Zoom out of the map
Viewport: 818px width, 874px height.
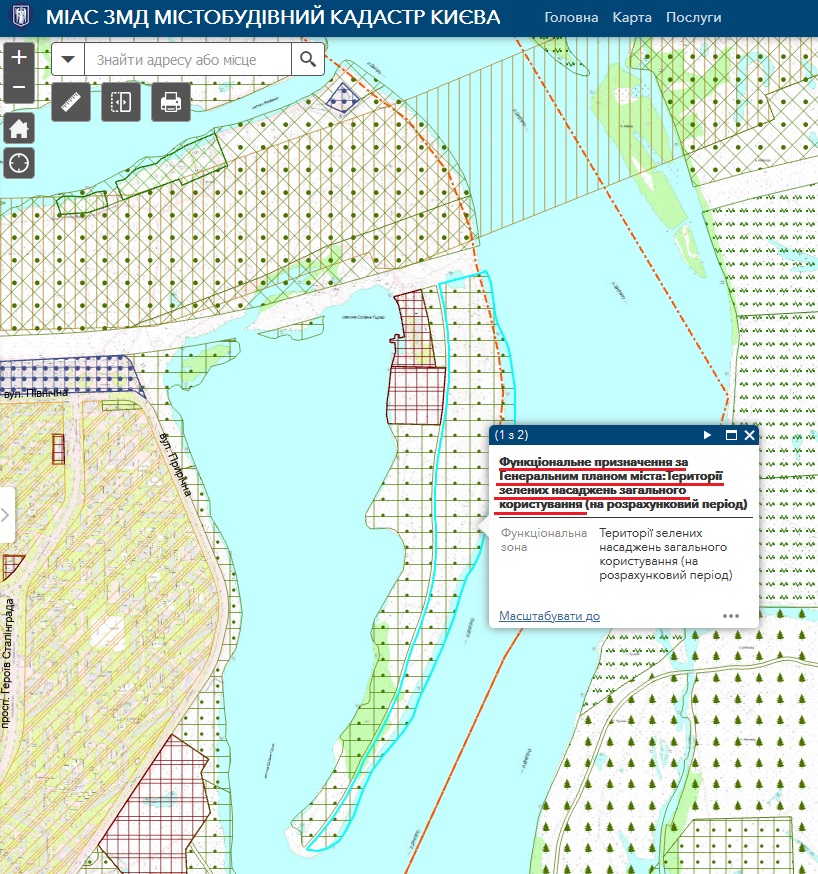[19, 88]
